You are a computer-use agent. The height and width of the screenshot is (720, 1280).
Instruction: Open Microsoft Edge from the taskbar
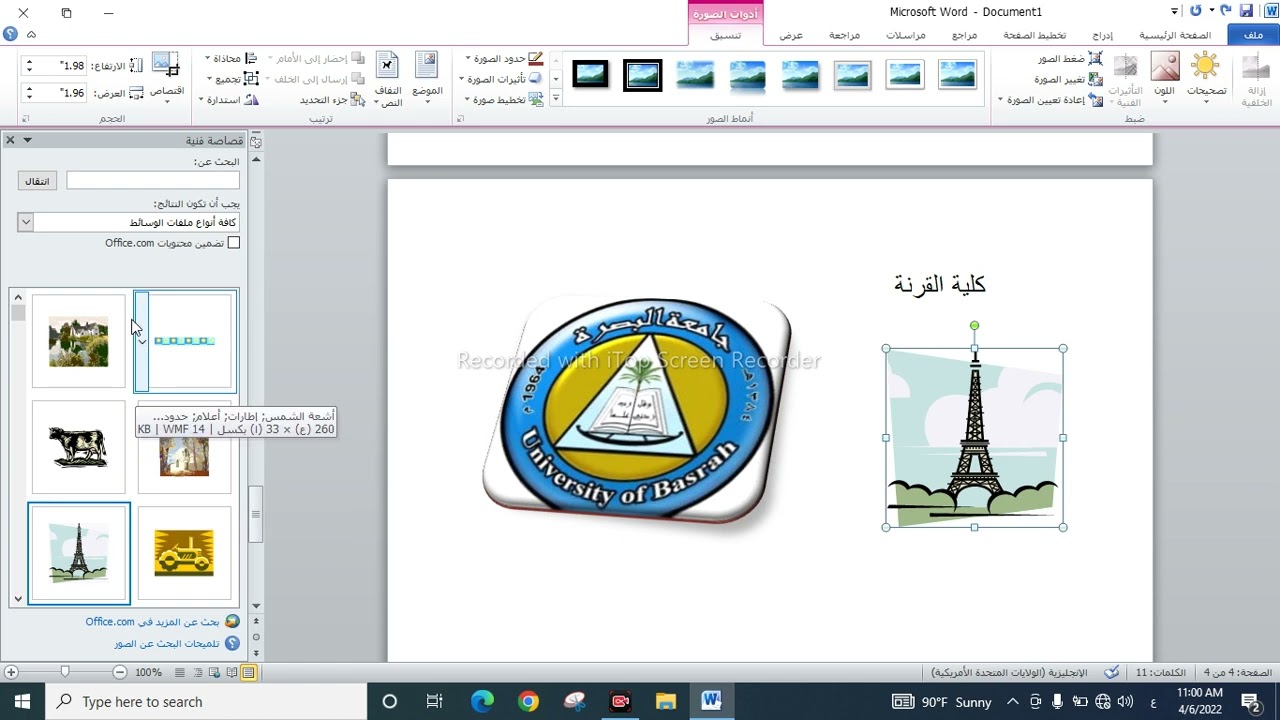(482, 701)
